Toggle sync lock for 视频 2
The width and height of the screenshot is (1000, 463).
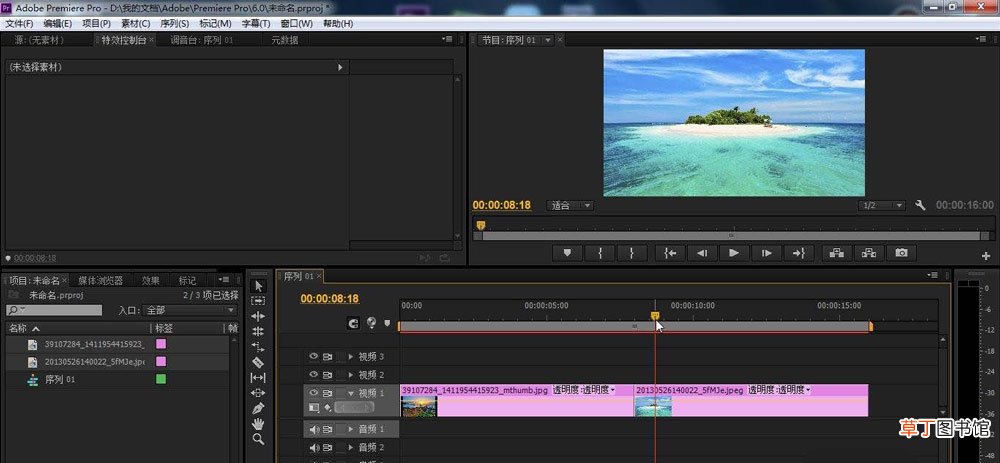pos(328,374)
